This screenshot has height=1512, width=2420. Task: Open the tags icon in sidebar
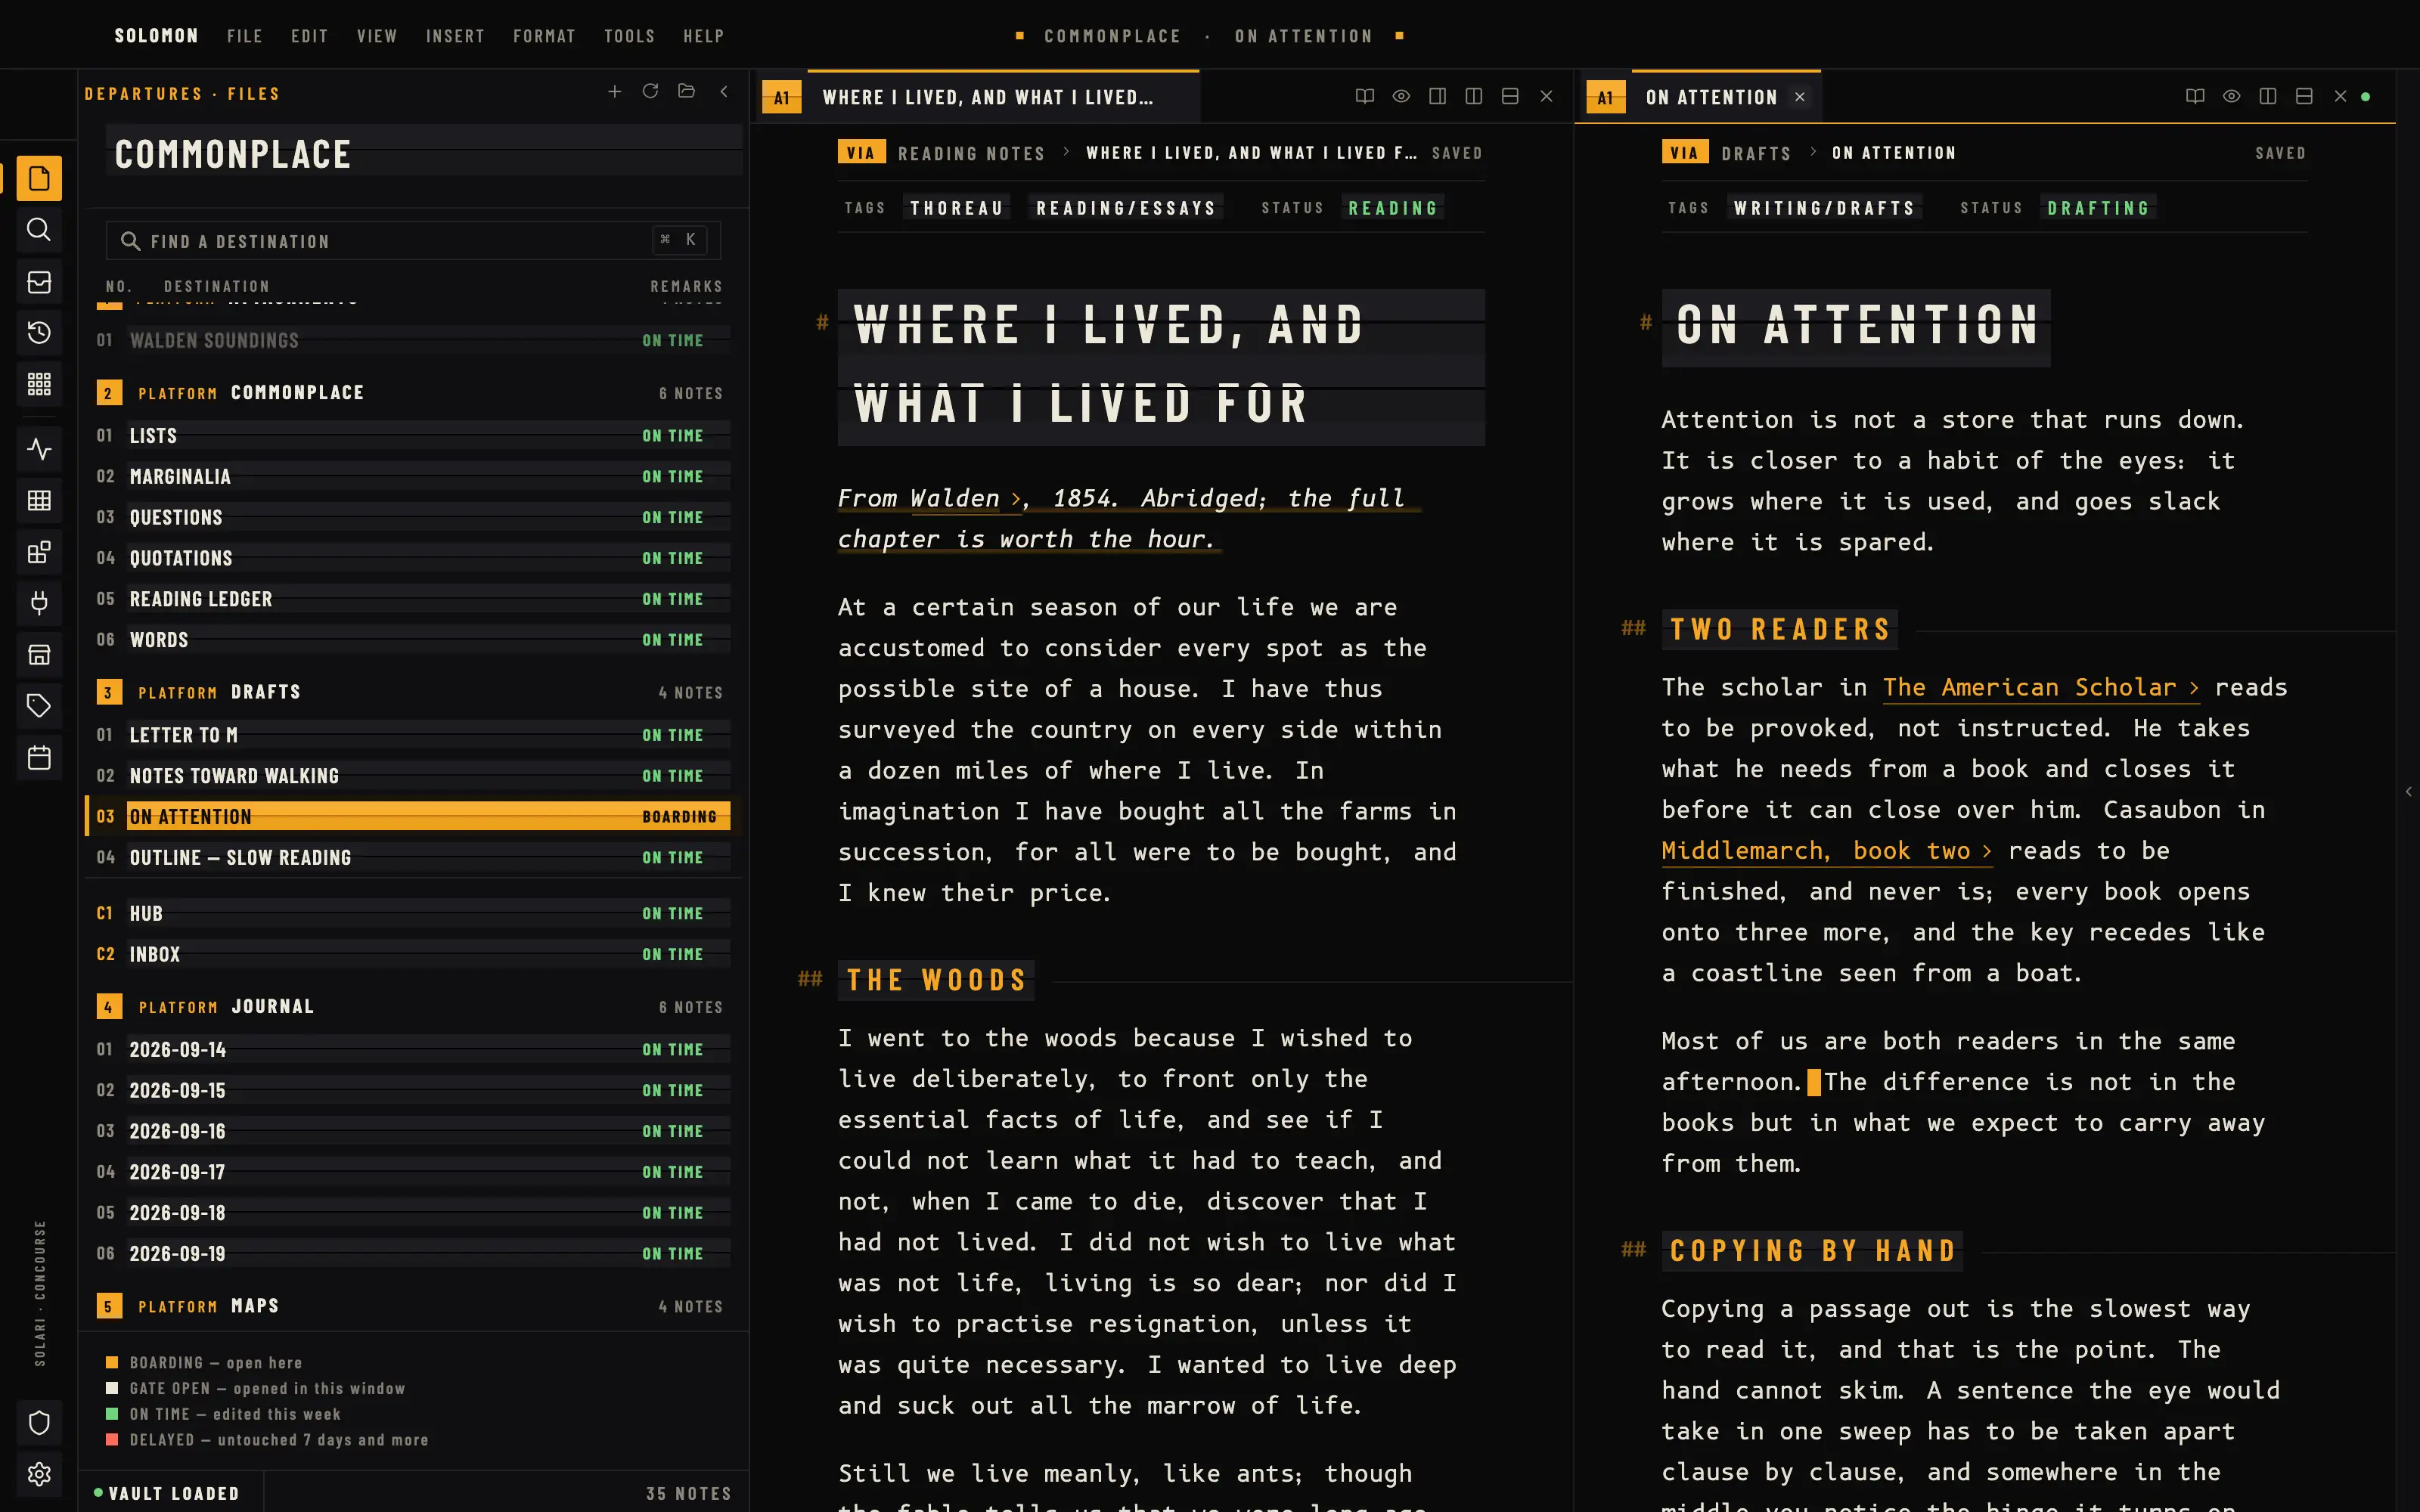39,706
